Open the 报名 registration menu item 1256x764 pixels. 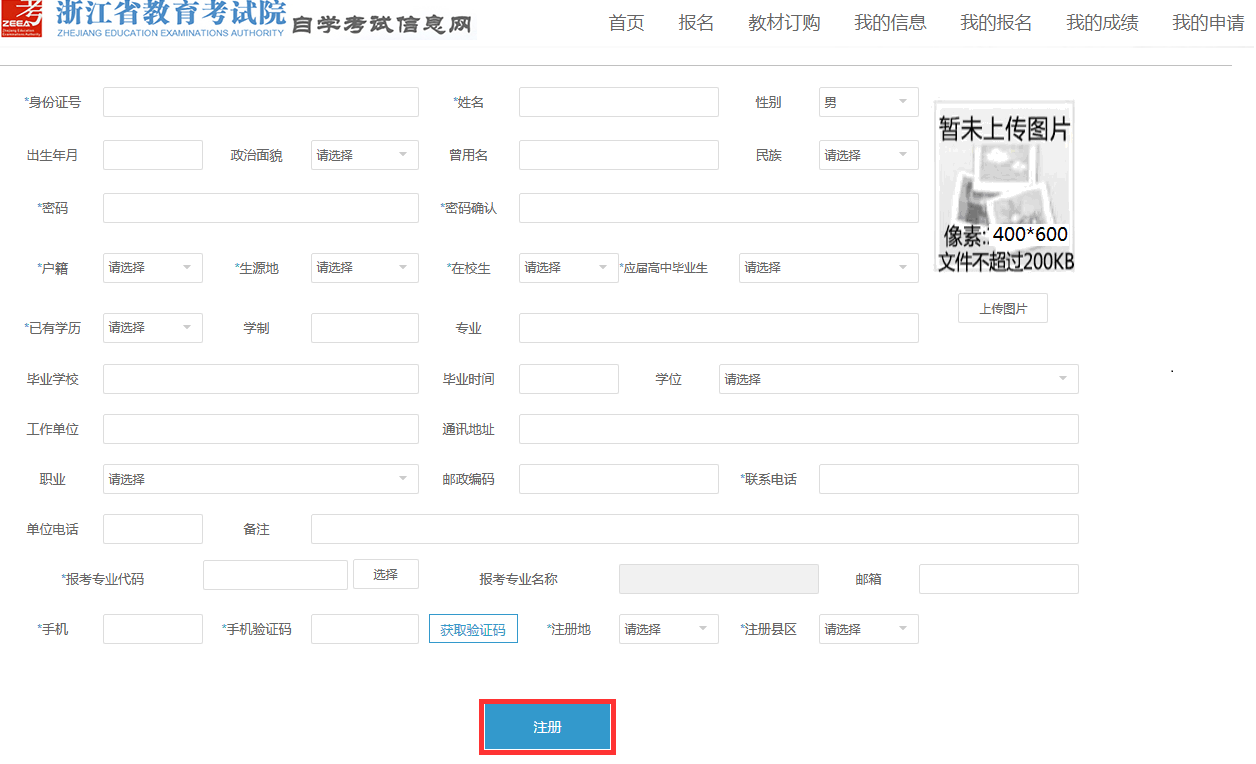tap(696, 22)
